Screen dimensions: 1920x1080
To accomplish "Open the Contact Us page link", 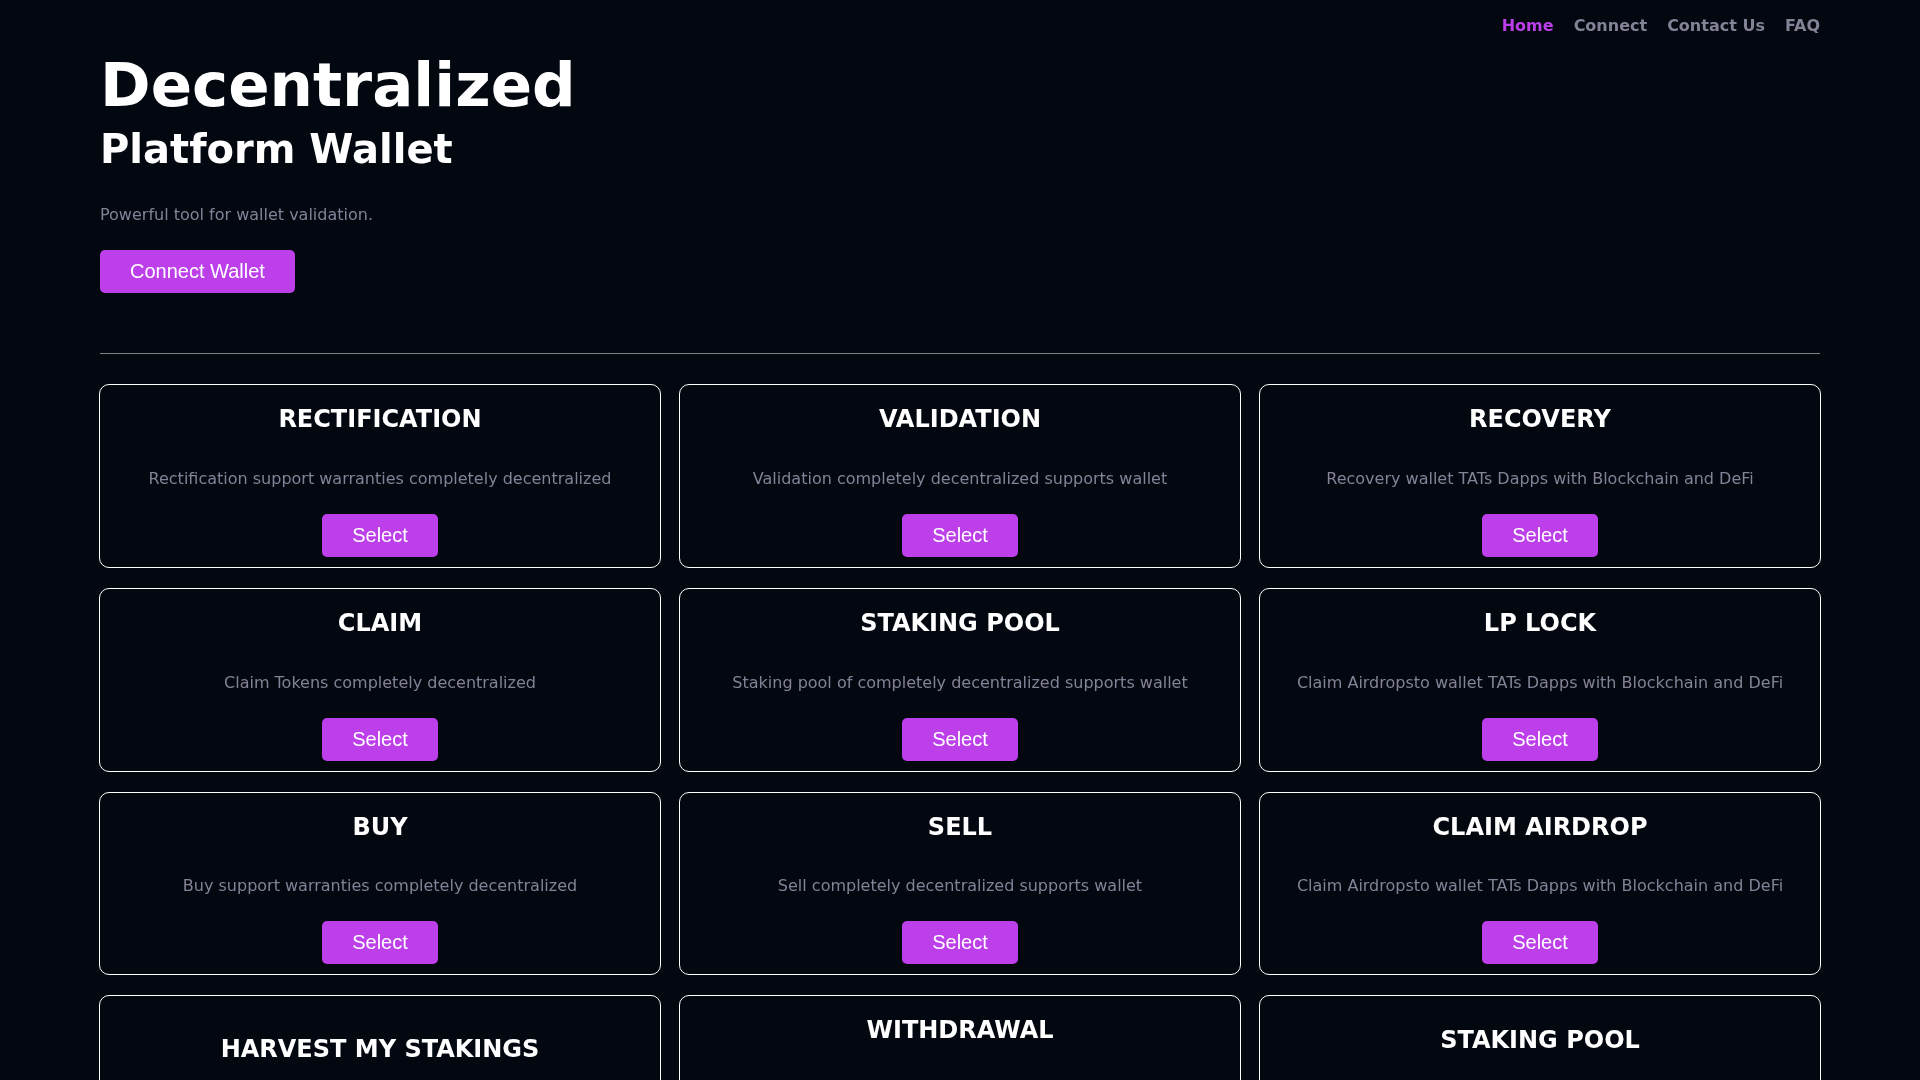I will (1715, 26).
